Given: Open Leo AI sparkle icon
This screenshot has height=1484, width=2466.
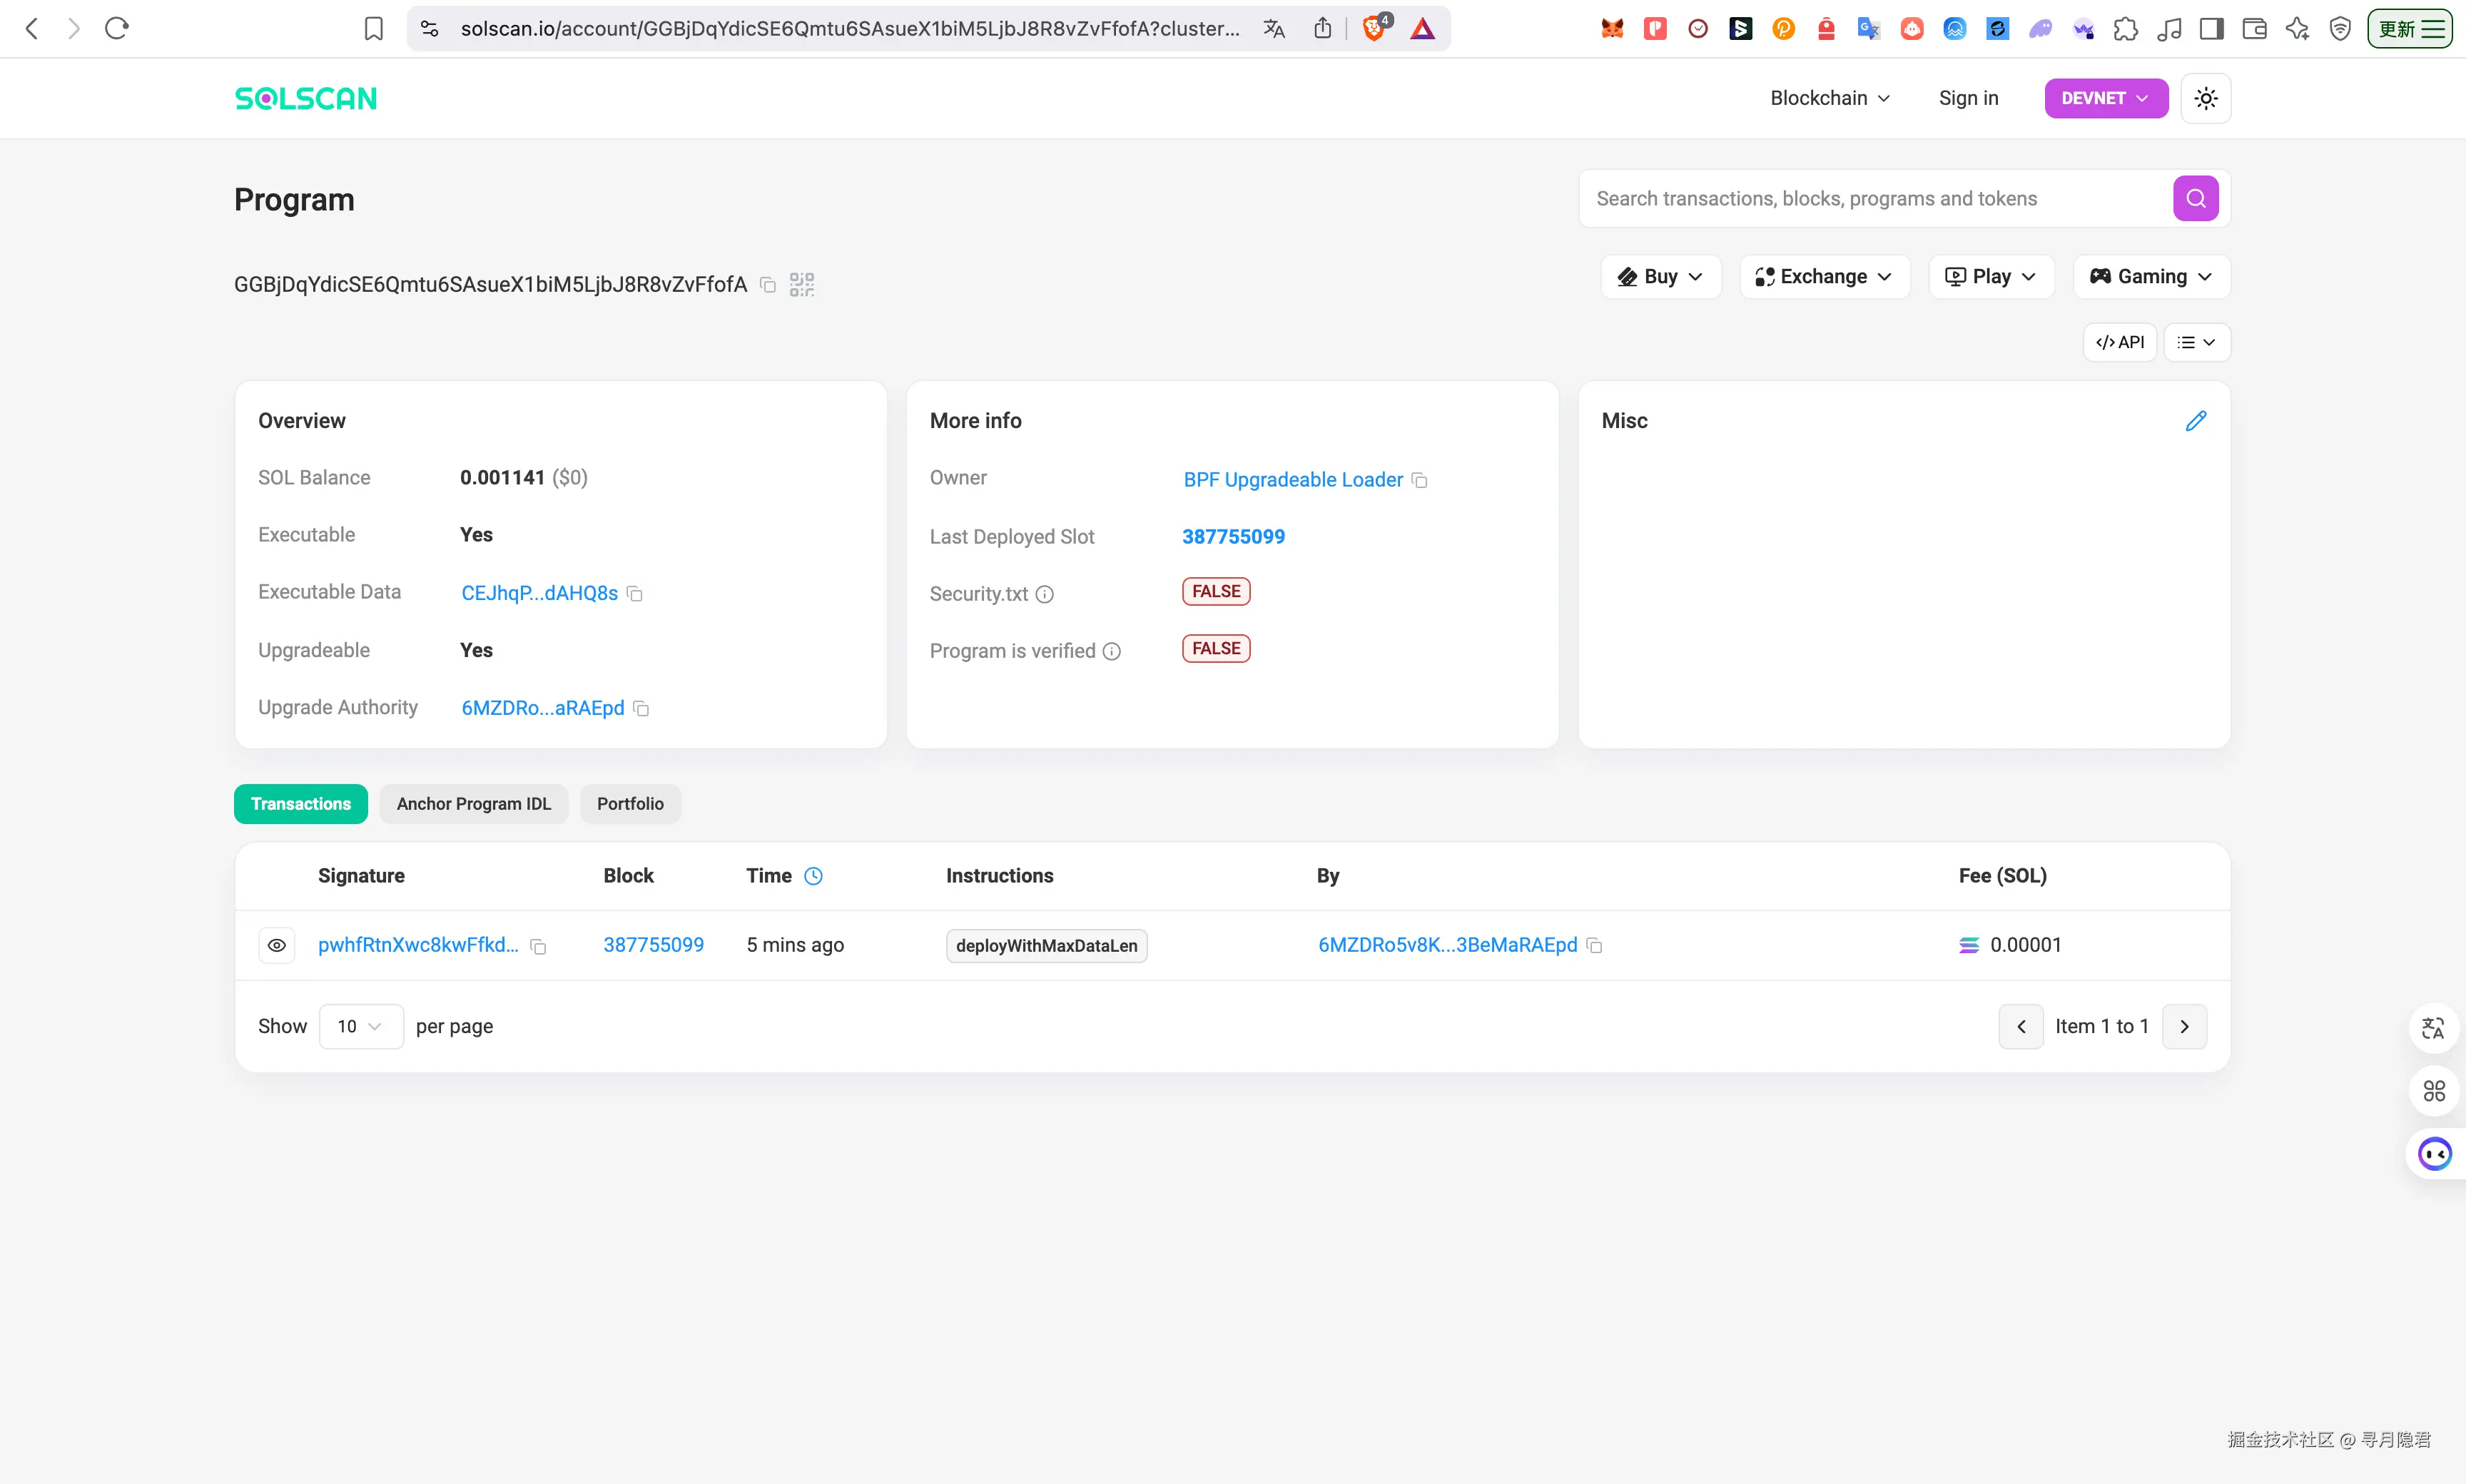Looking at the screenshot, I should coord(2297,29).
